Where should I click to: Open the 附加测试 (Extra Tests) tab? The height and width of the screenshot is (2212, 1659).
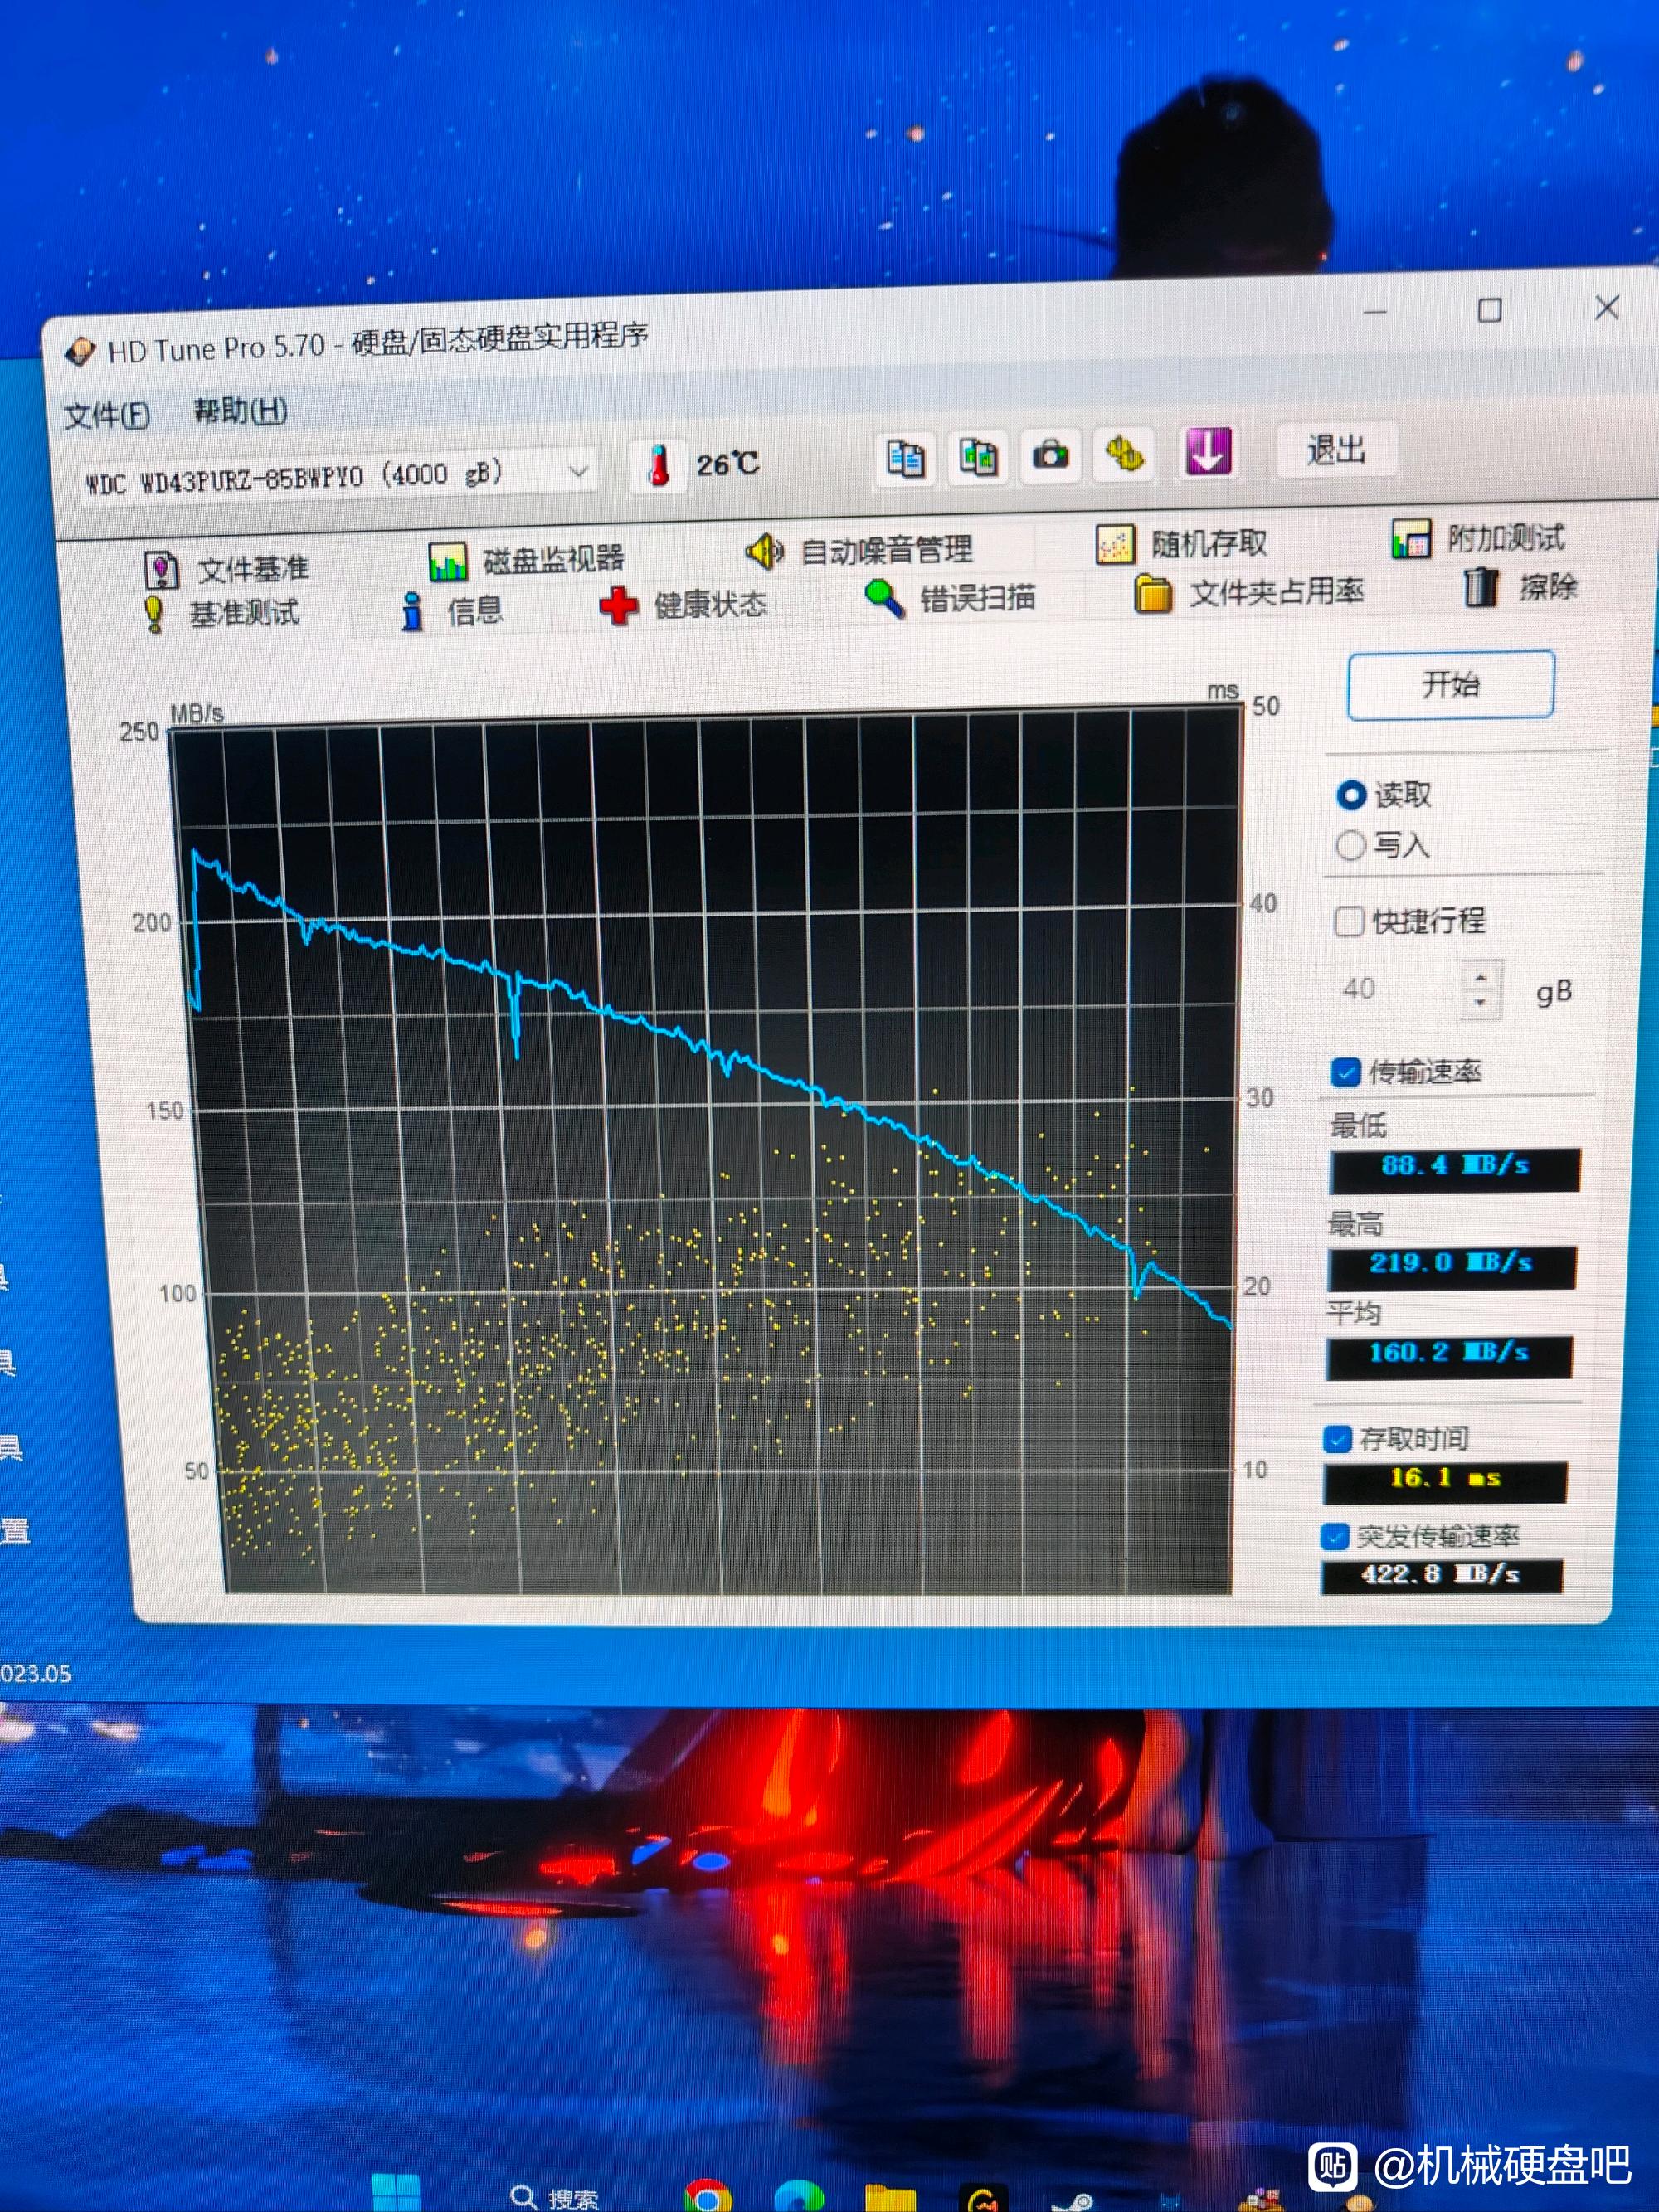[x=1478, y=538]
